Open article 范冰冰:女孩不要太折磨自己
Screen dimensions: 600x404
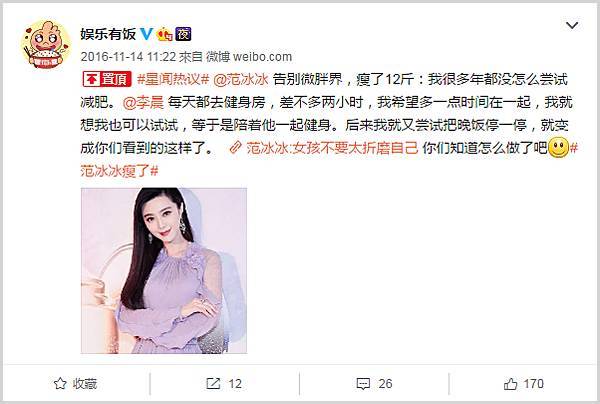(331, 148)
